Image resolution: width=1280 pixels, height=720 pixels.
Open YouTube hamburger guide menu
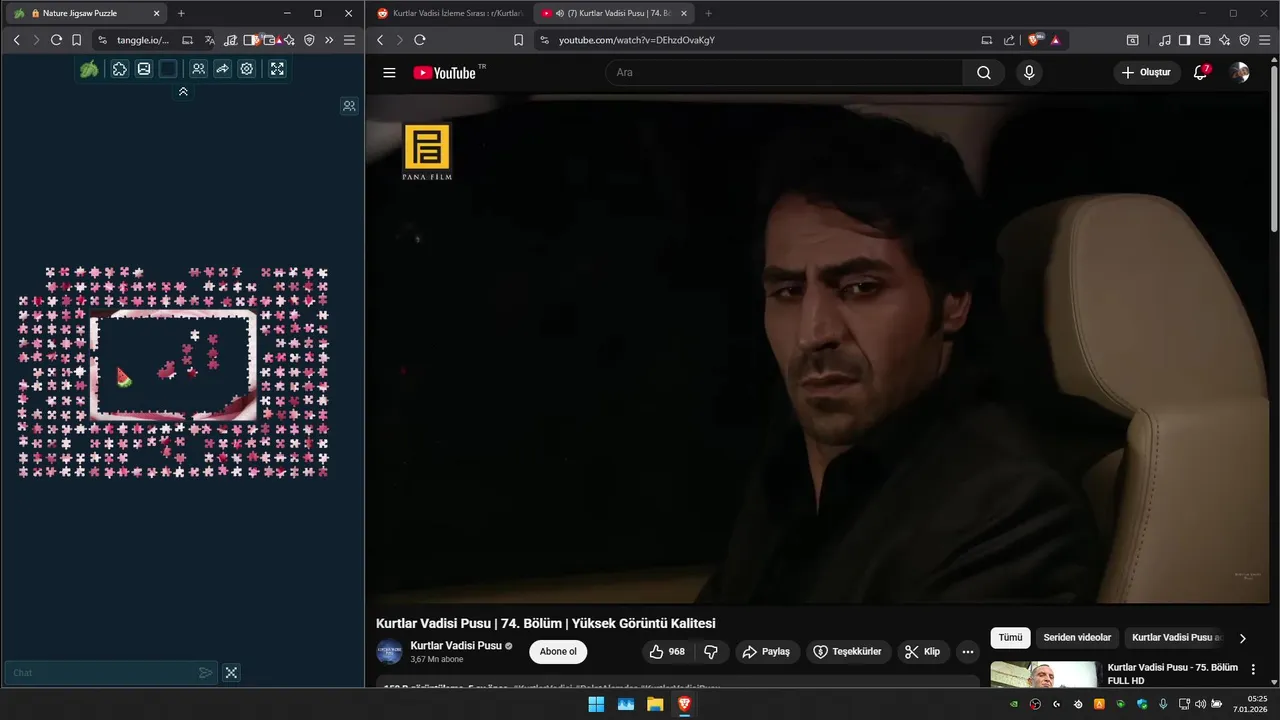pyautogui.click(x=389, y=73)
